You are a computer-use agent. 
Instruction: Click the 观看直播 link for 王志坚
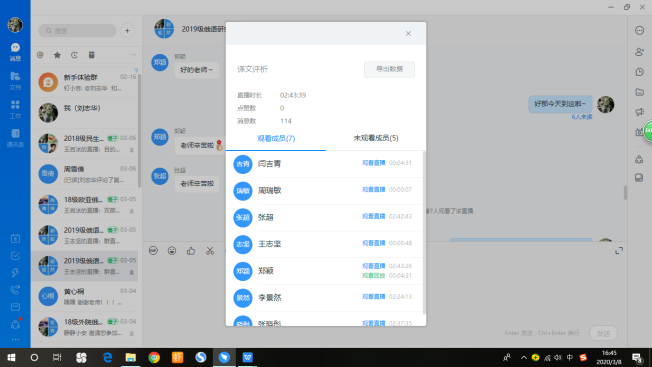[x=373, y=243]
